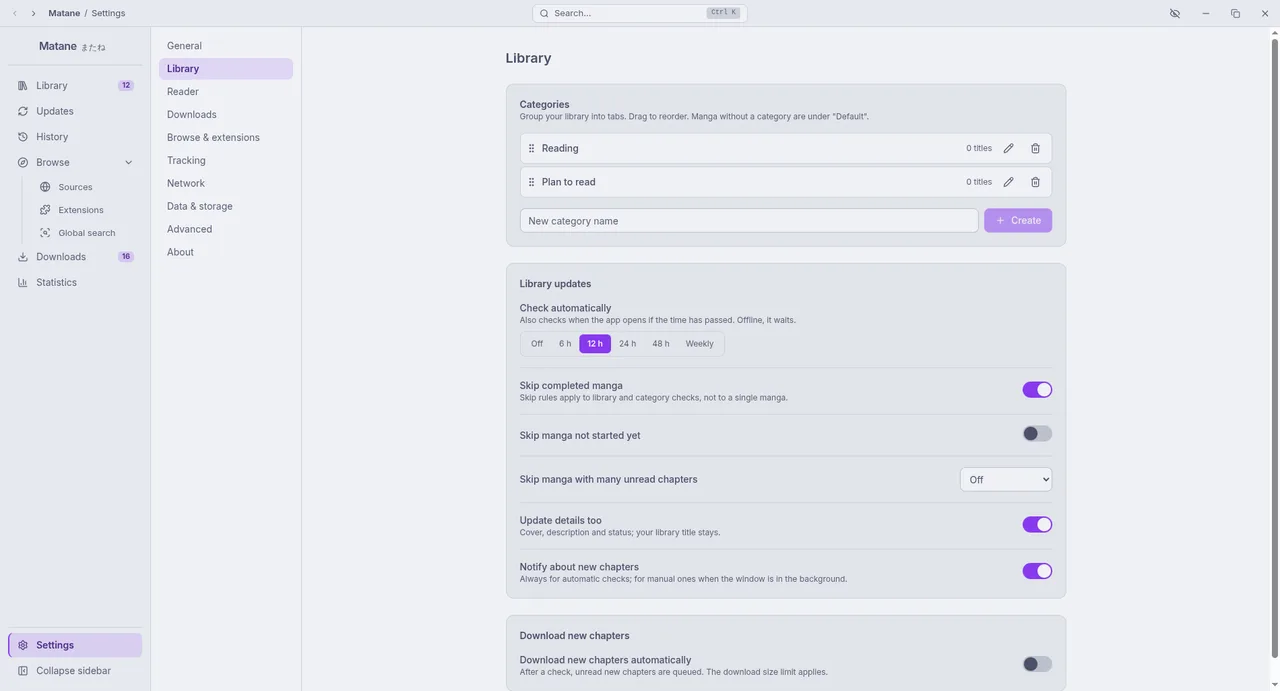Viewport: 1280px width, 691px height.
Task: Toggle Skip completed manga
Action: (x=1037, y=390)
